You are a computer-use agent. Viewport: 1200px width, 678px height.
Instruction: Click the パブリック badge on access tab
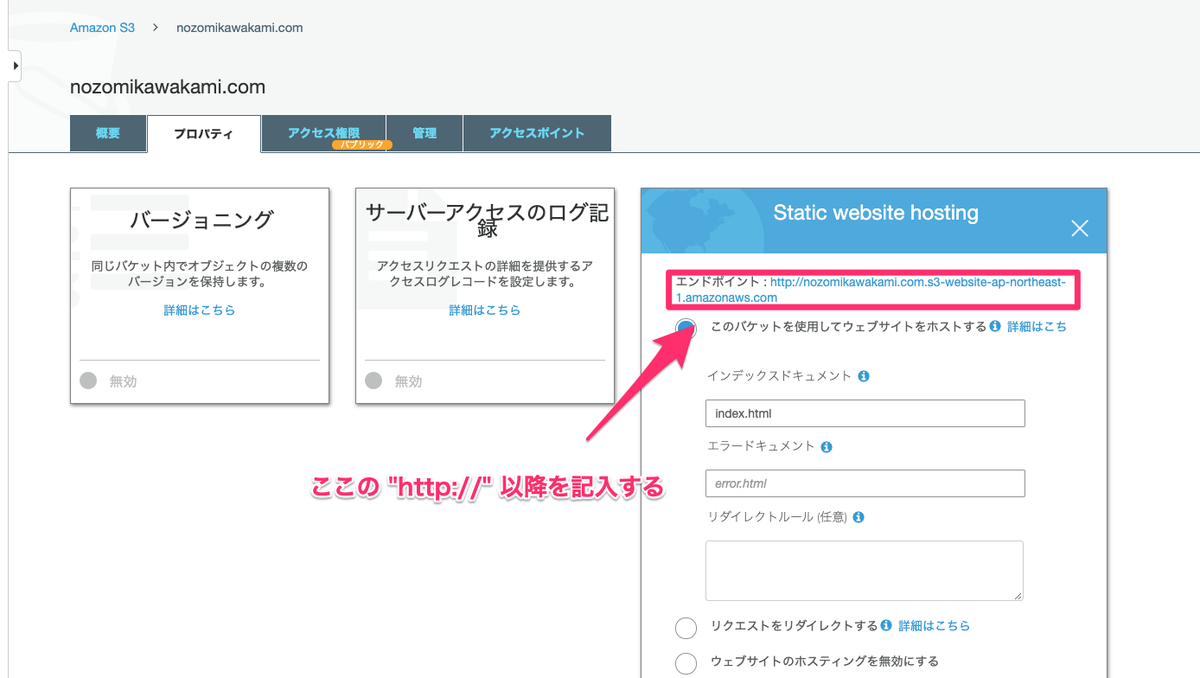tap(362, 145)
